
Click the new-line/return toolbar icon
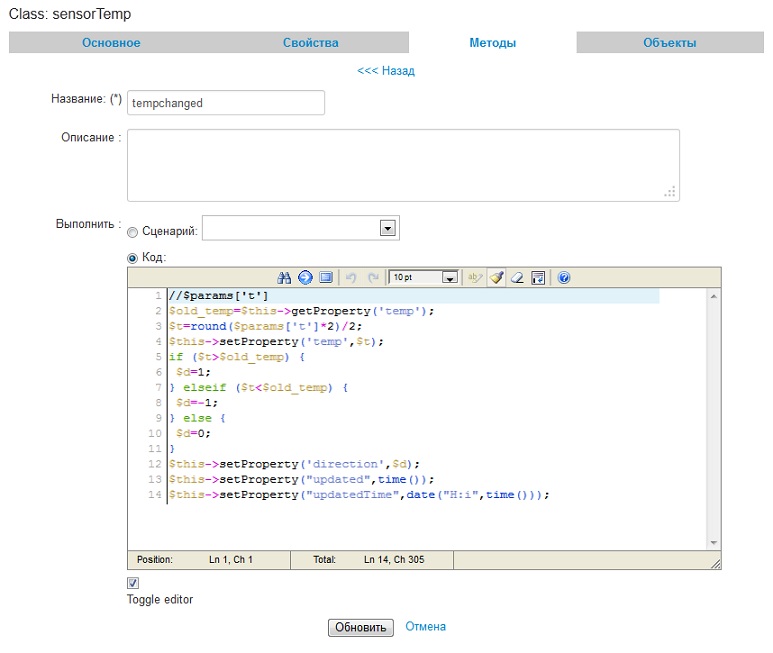coord(537,277)
